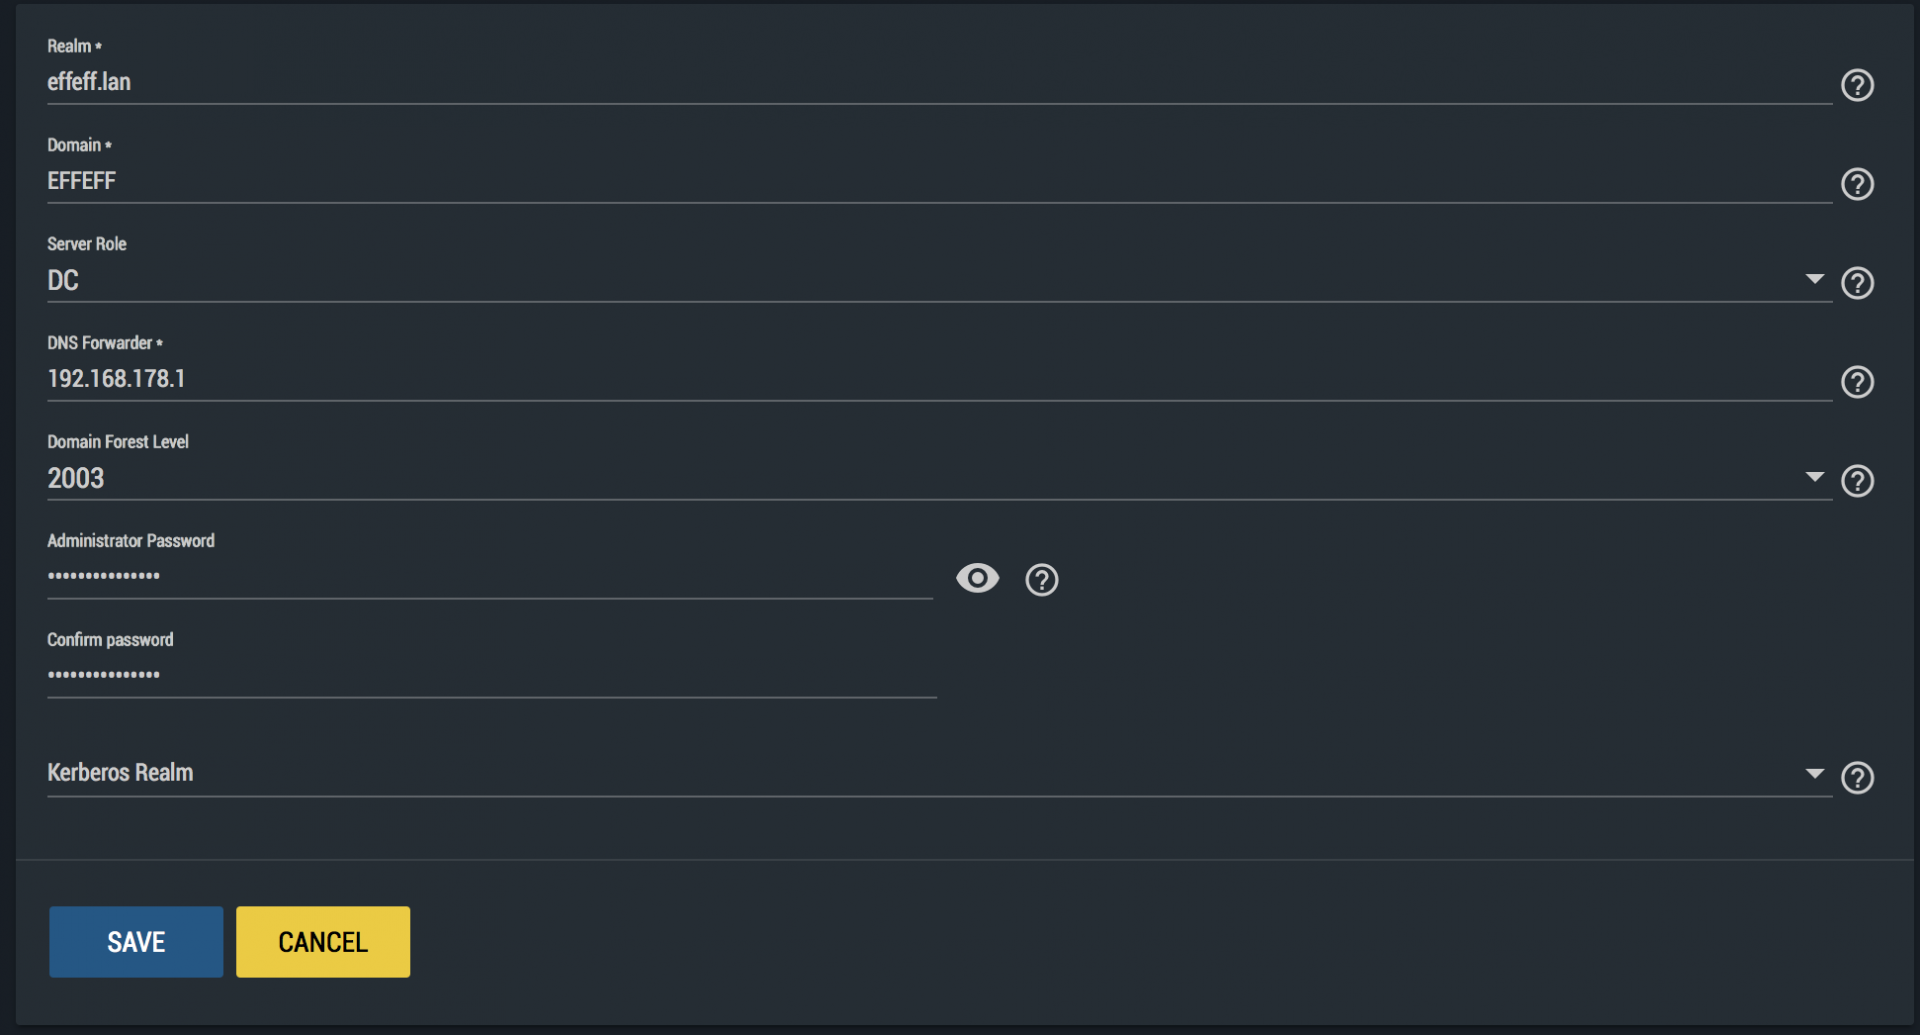Open Domain Forest Level help icon
The image size is (1920, 1035).
point(1857,481)
